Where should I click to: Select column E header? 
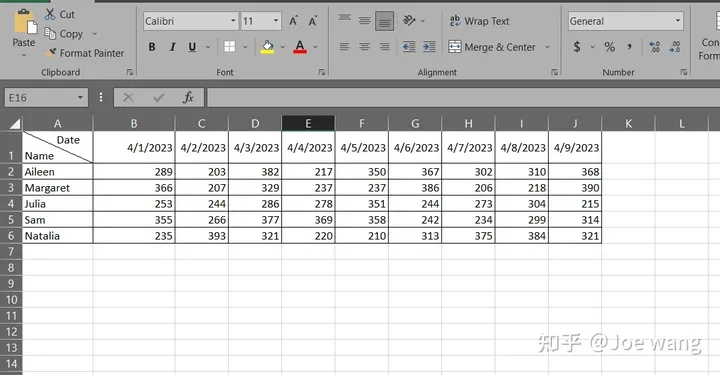[308, 123]
